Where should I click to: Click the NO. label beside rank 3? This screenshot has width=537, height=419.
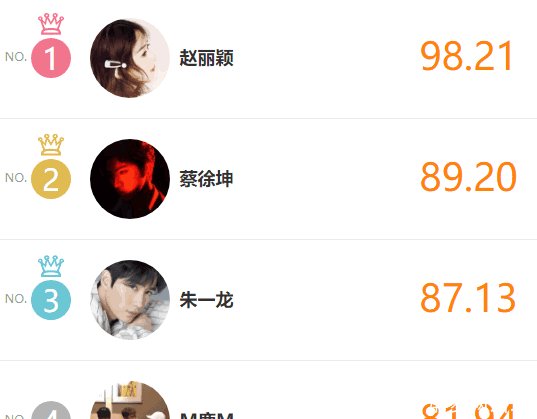click(16, 299)
